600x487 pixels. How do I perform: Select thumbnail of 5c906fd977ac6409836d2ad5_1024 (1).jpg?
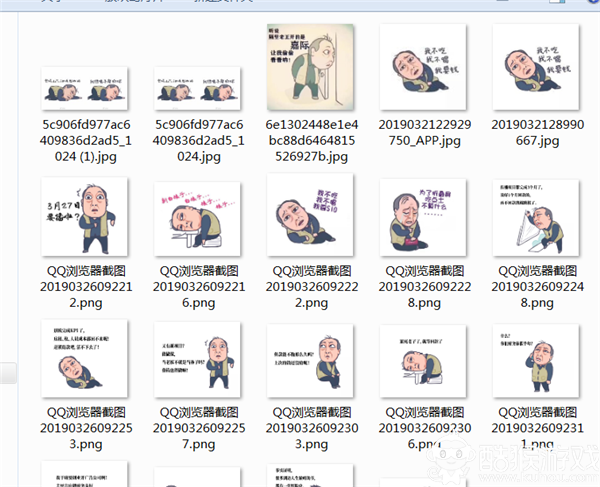coord(84,88)
